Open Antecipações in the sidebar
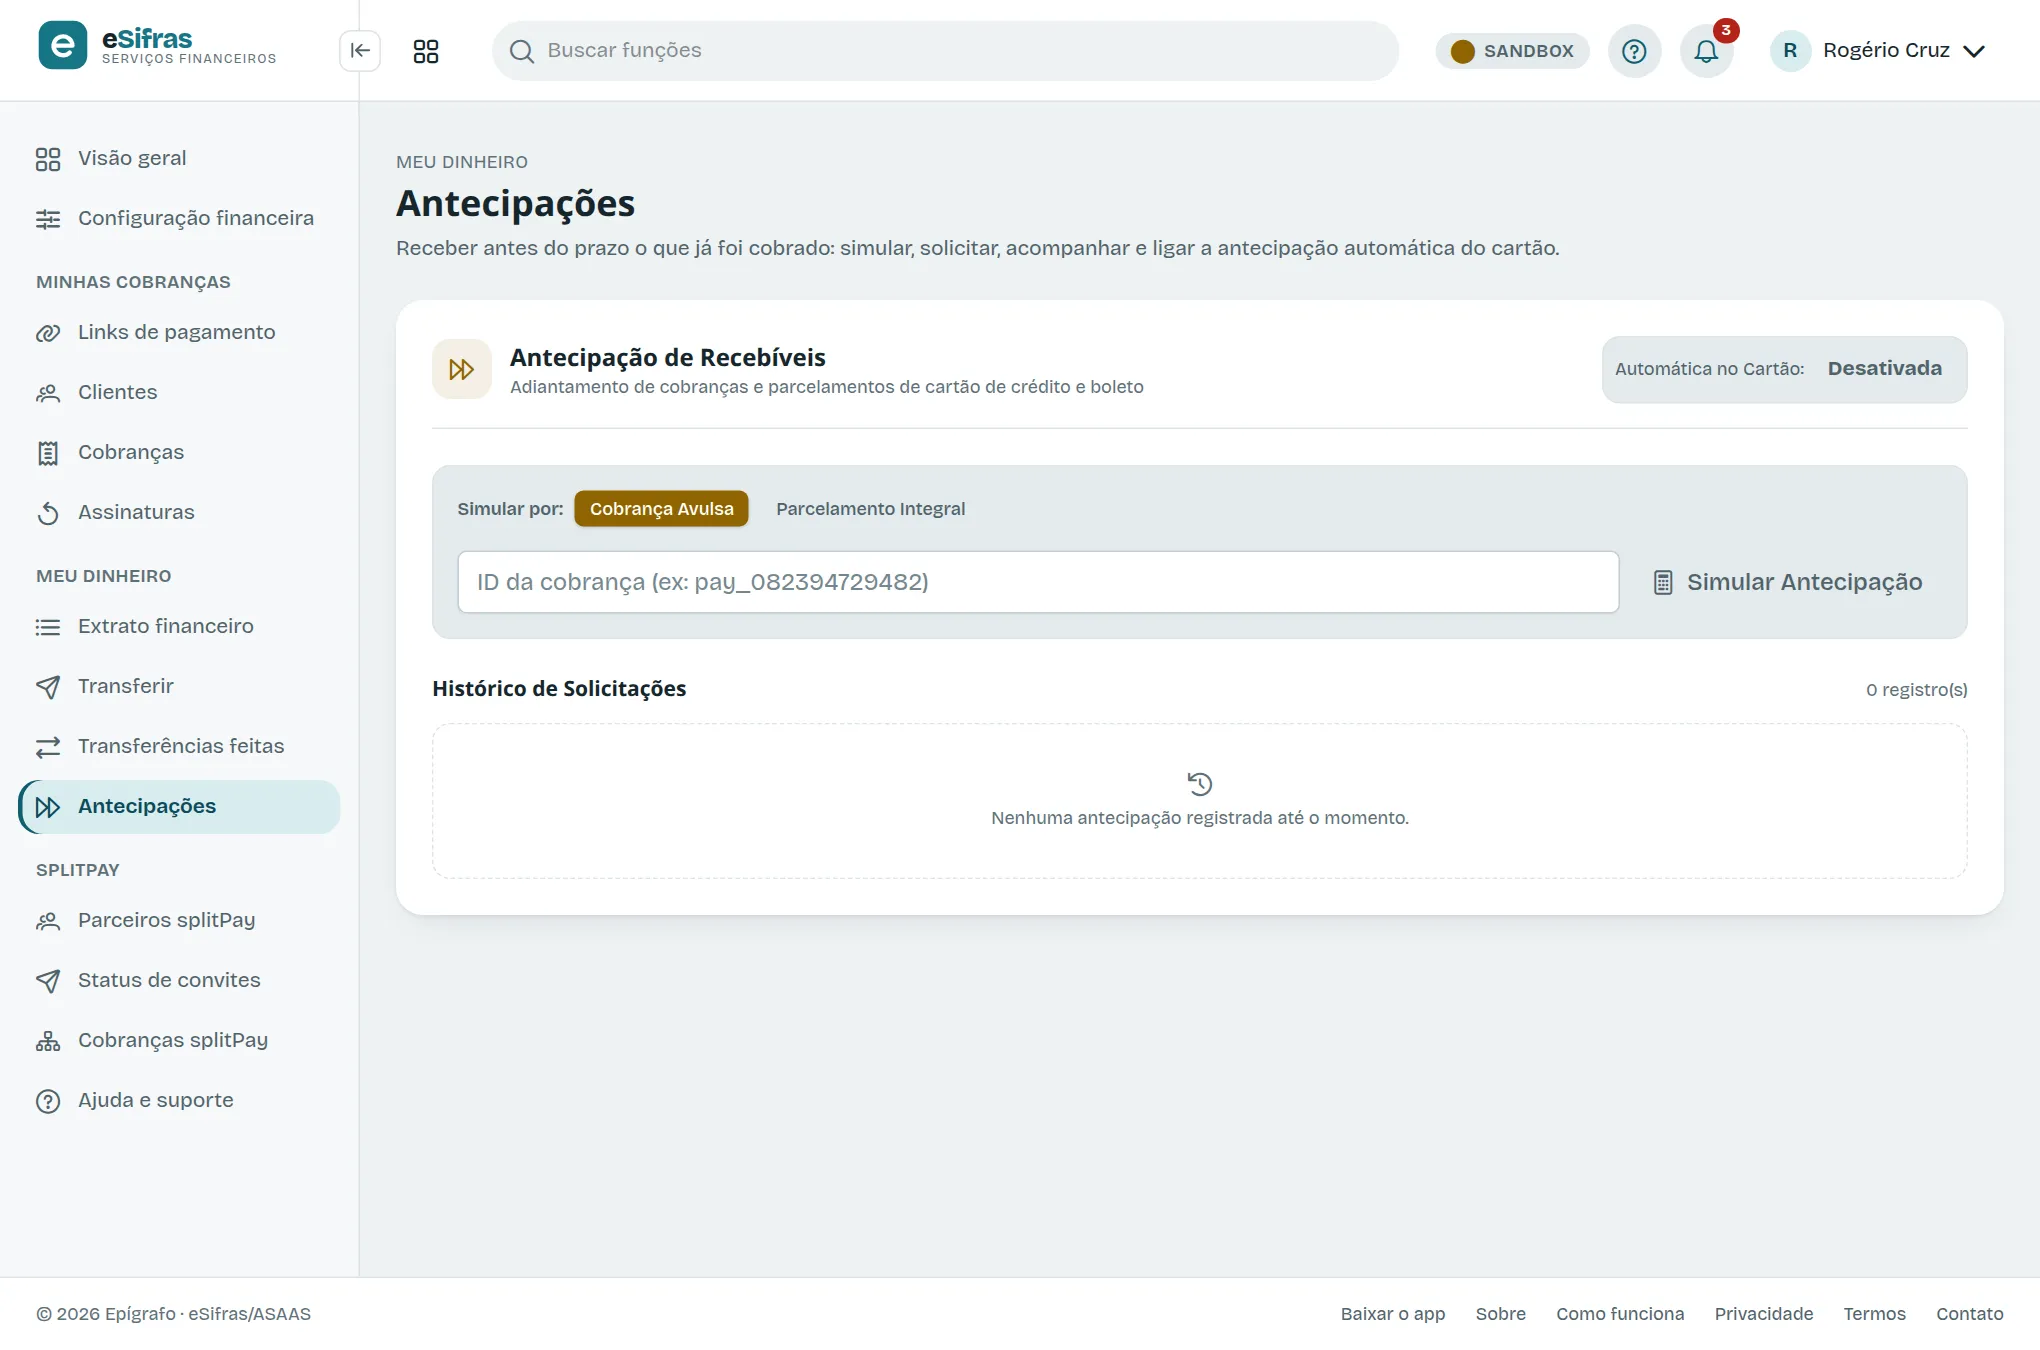 (180, 807)
